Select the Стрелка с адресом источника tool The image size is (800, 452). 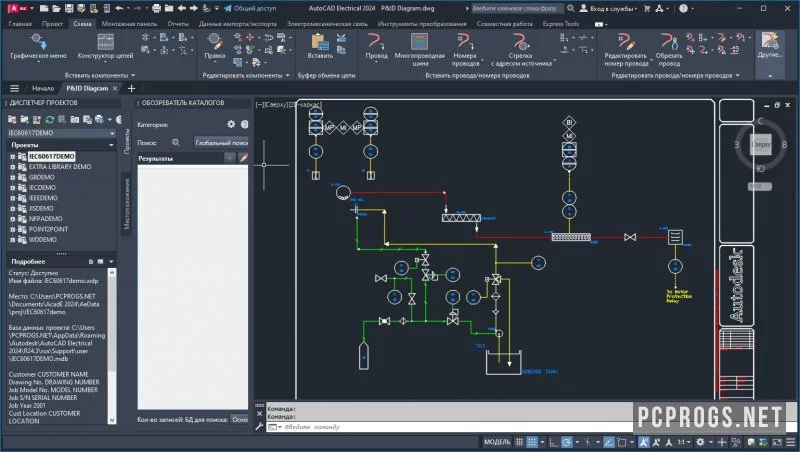[521, 49]
